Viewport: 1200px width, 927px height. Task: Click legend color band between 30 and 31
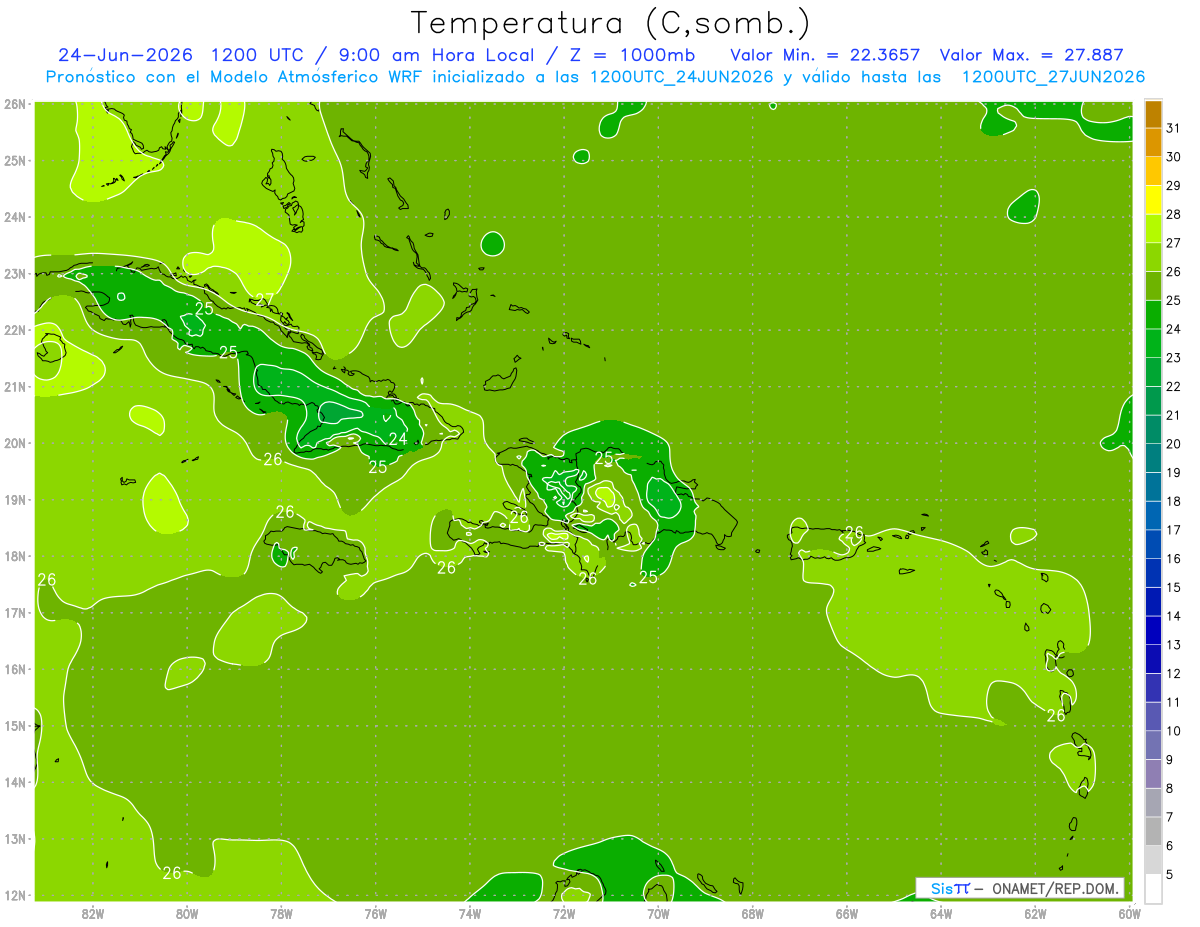point(1153,142)
